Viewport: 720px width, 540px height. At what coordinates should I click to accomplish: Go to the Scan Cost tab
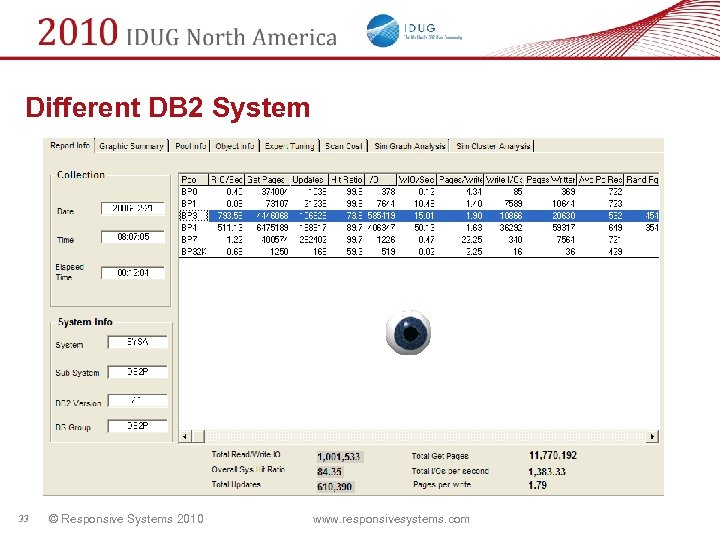tap(343, 146)
